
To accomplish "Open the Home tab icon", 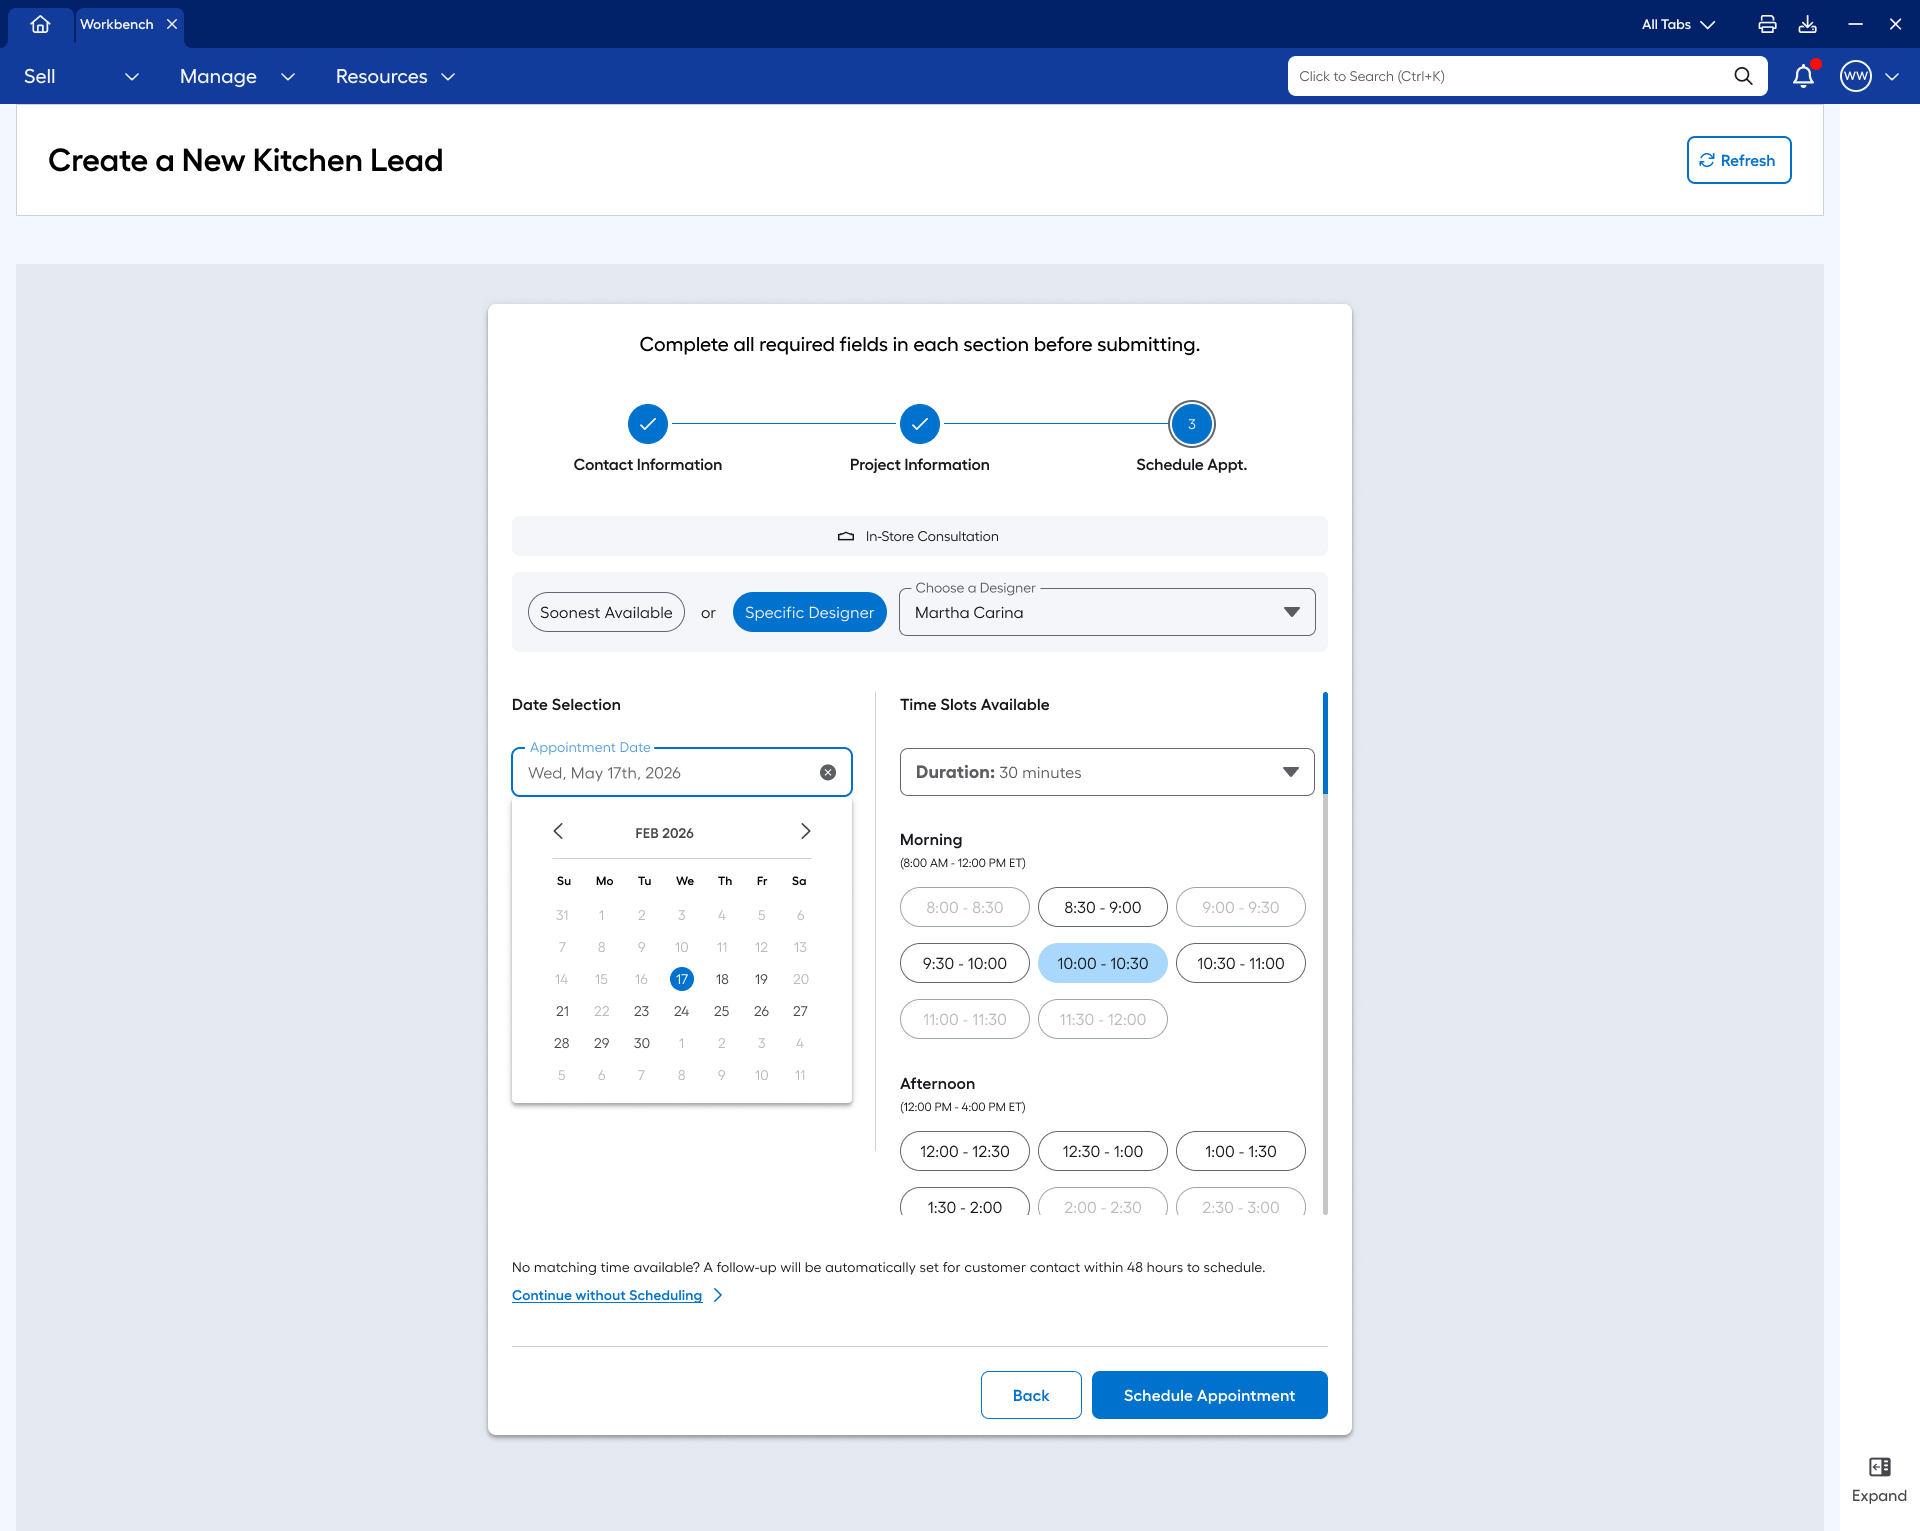I will tap(40, 24).
